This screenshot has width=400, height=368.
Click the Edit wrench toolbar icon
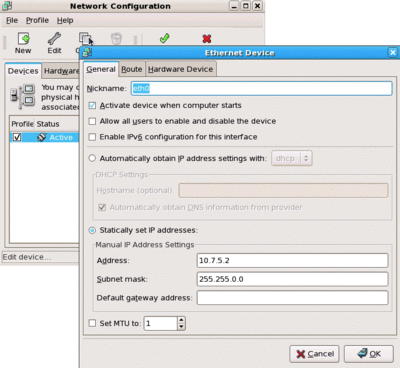click(54, 39)
